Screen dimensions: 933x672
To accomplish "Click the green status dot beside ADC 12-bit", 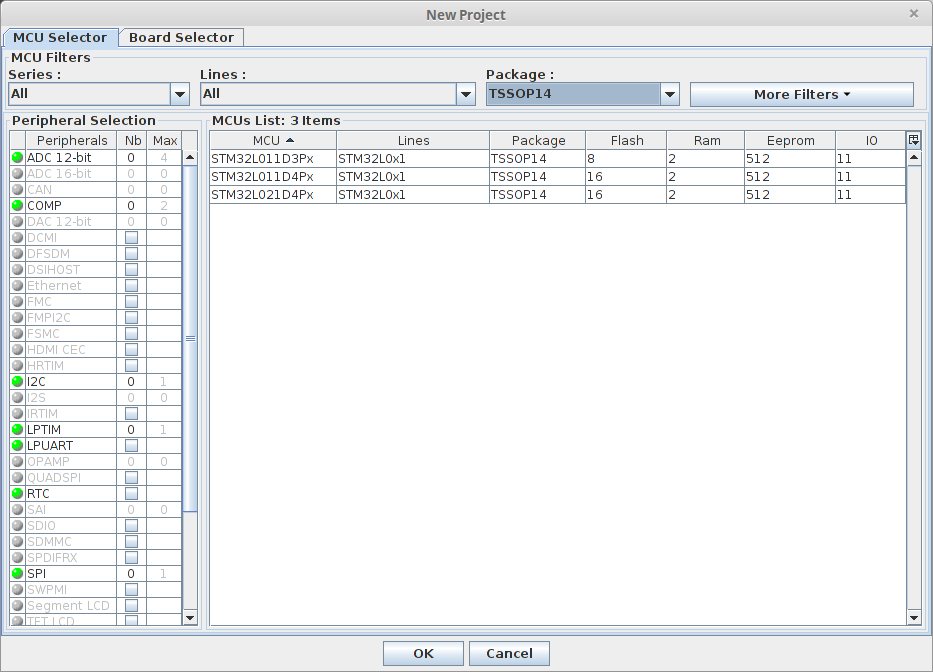I will (17, 158).
